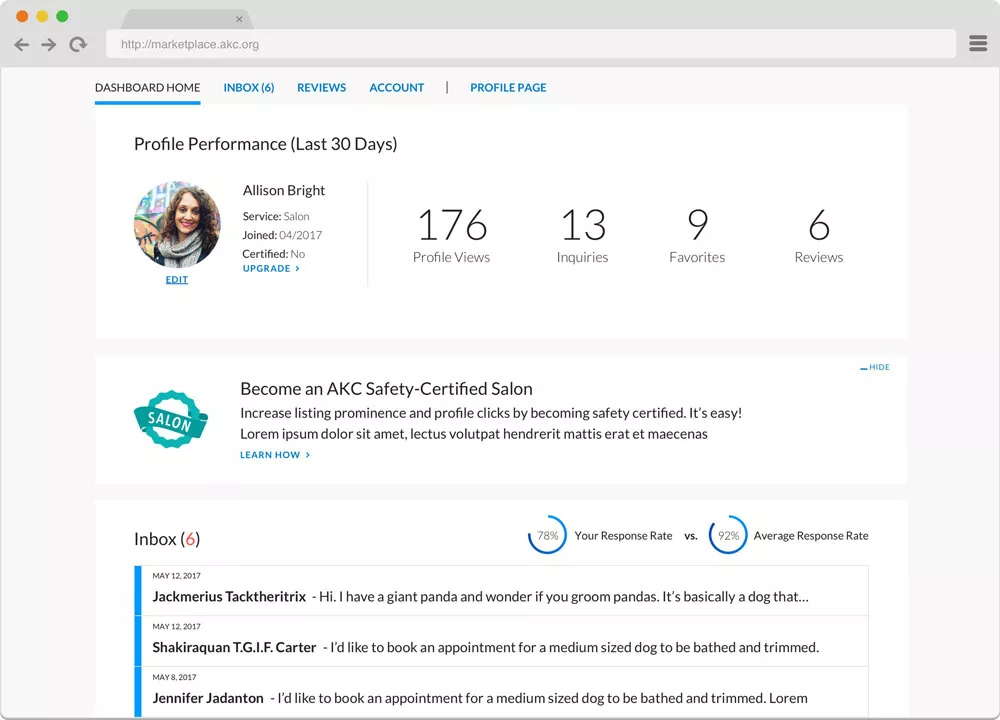This screenshot has height=720, width=1000.
Task: Open the Profile Page link
Action: 508,88
